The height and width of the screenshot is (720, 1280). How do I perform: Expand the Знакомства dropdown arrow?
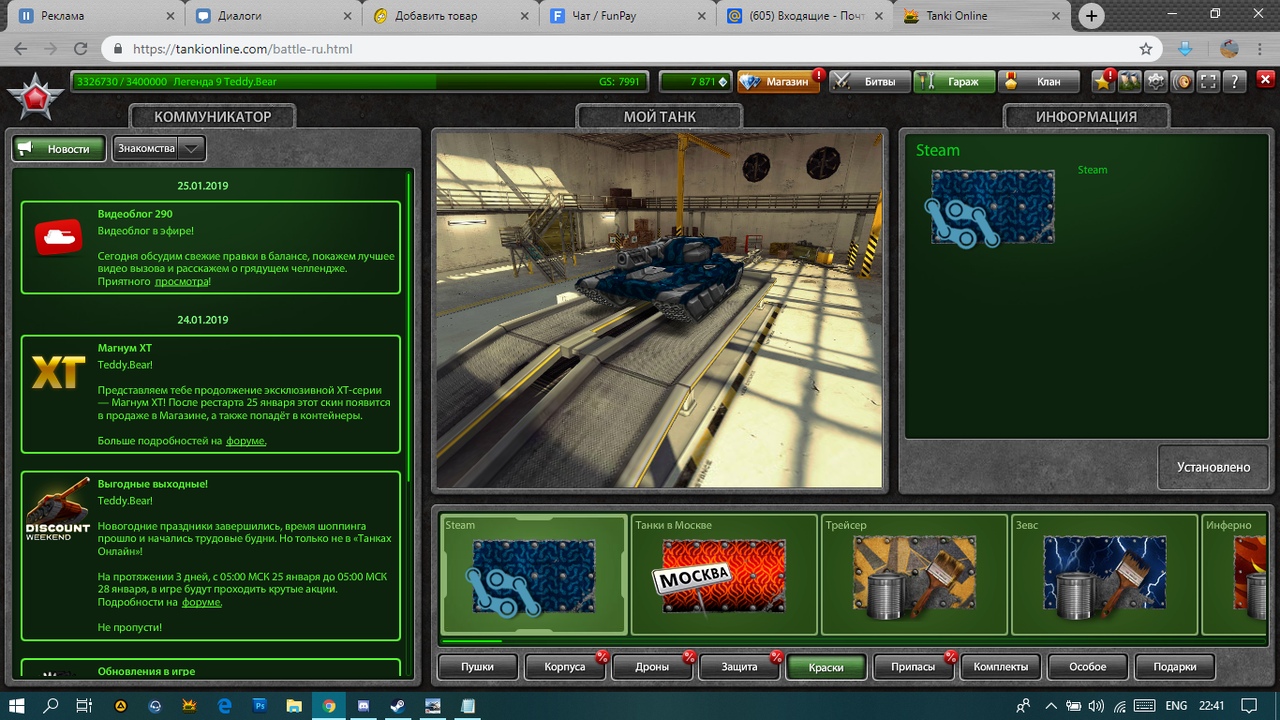point(192,148)
